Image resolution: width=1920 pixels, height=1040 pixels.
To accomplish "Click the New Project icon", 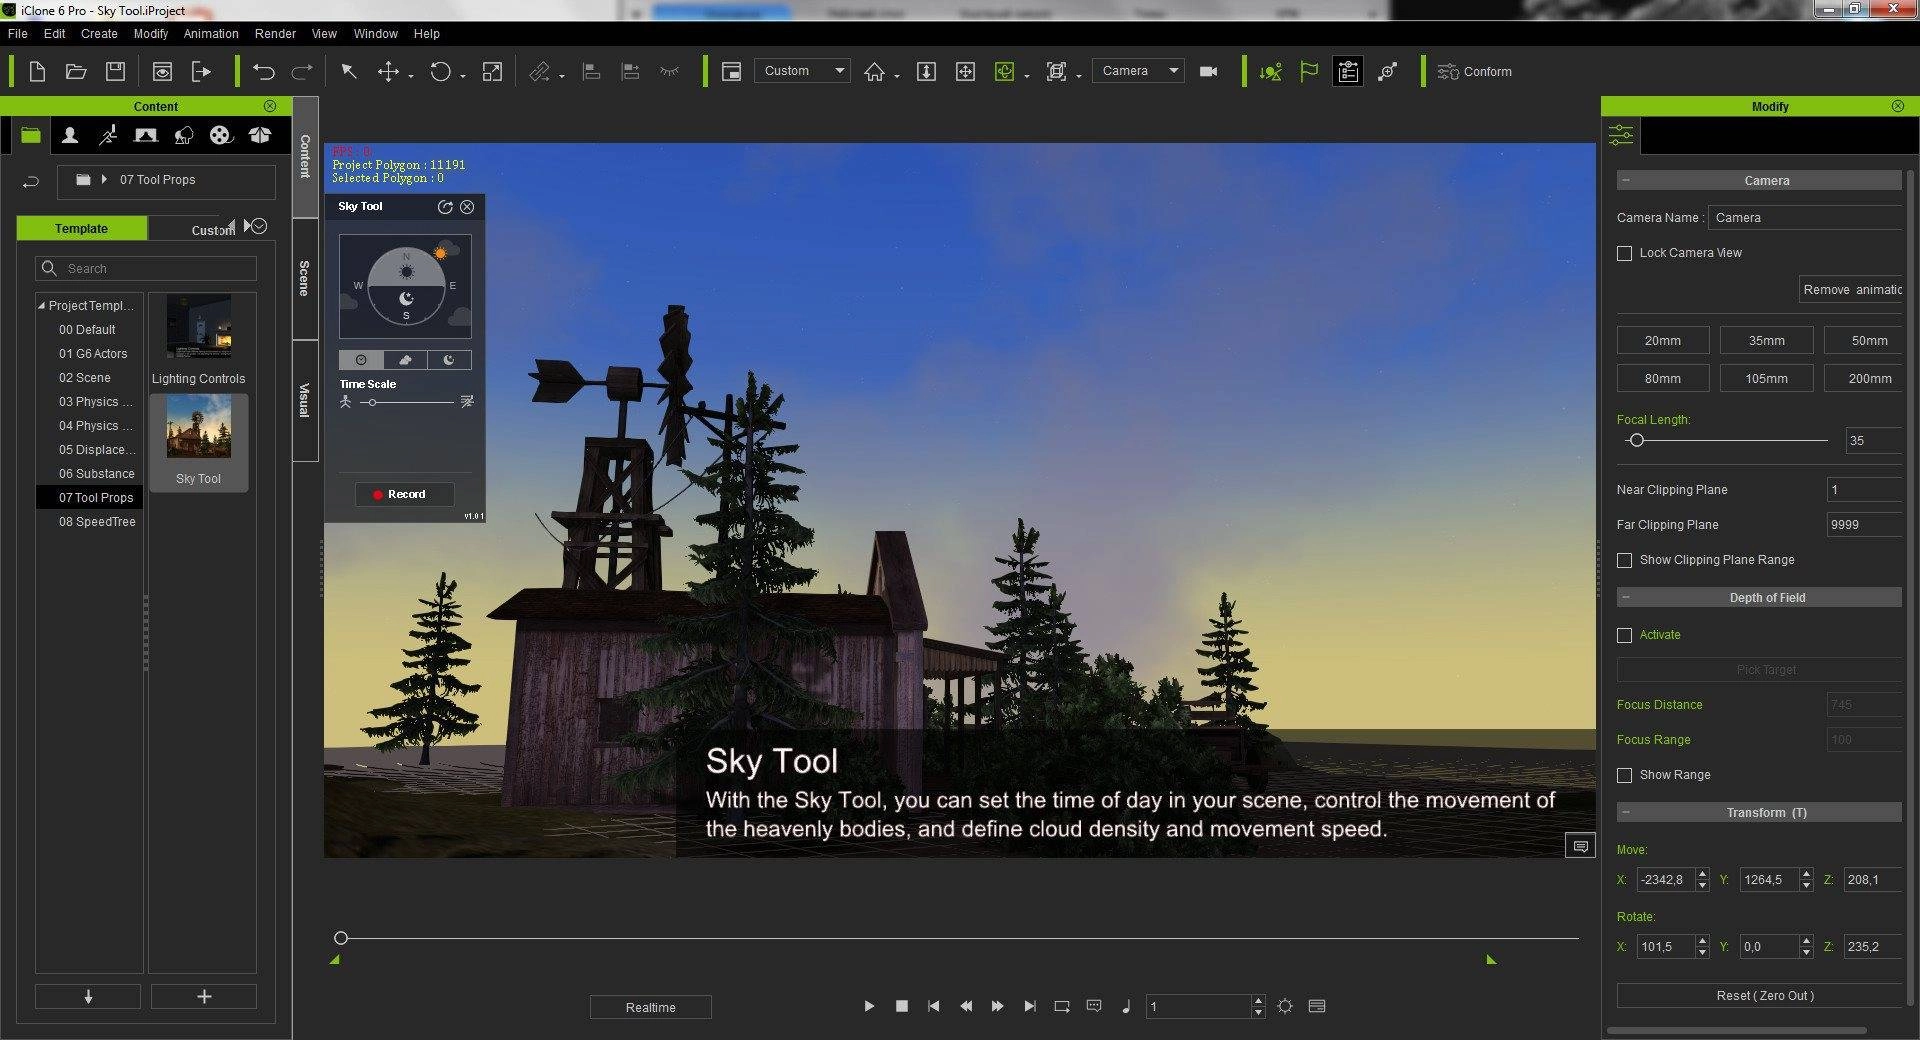I will 37,72.
